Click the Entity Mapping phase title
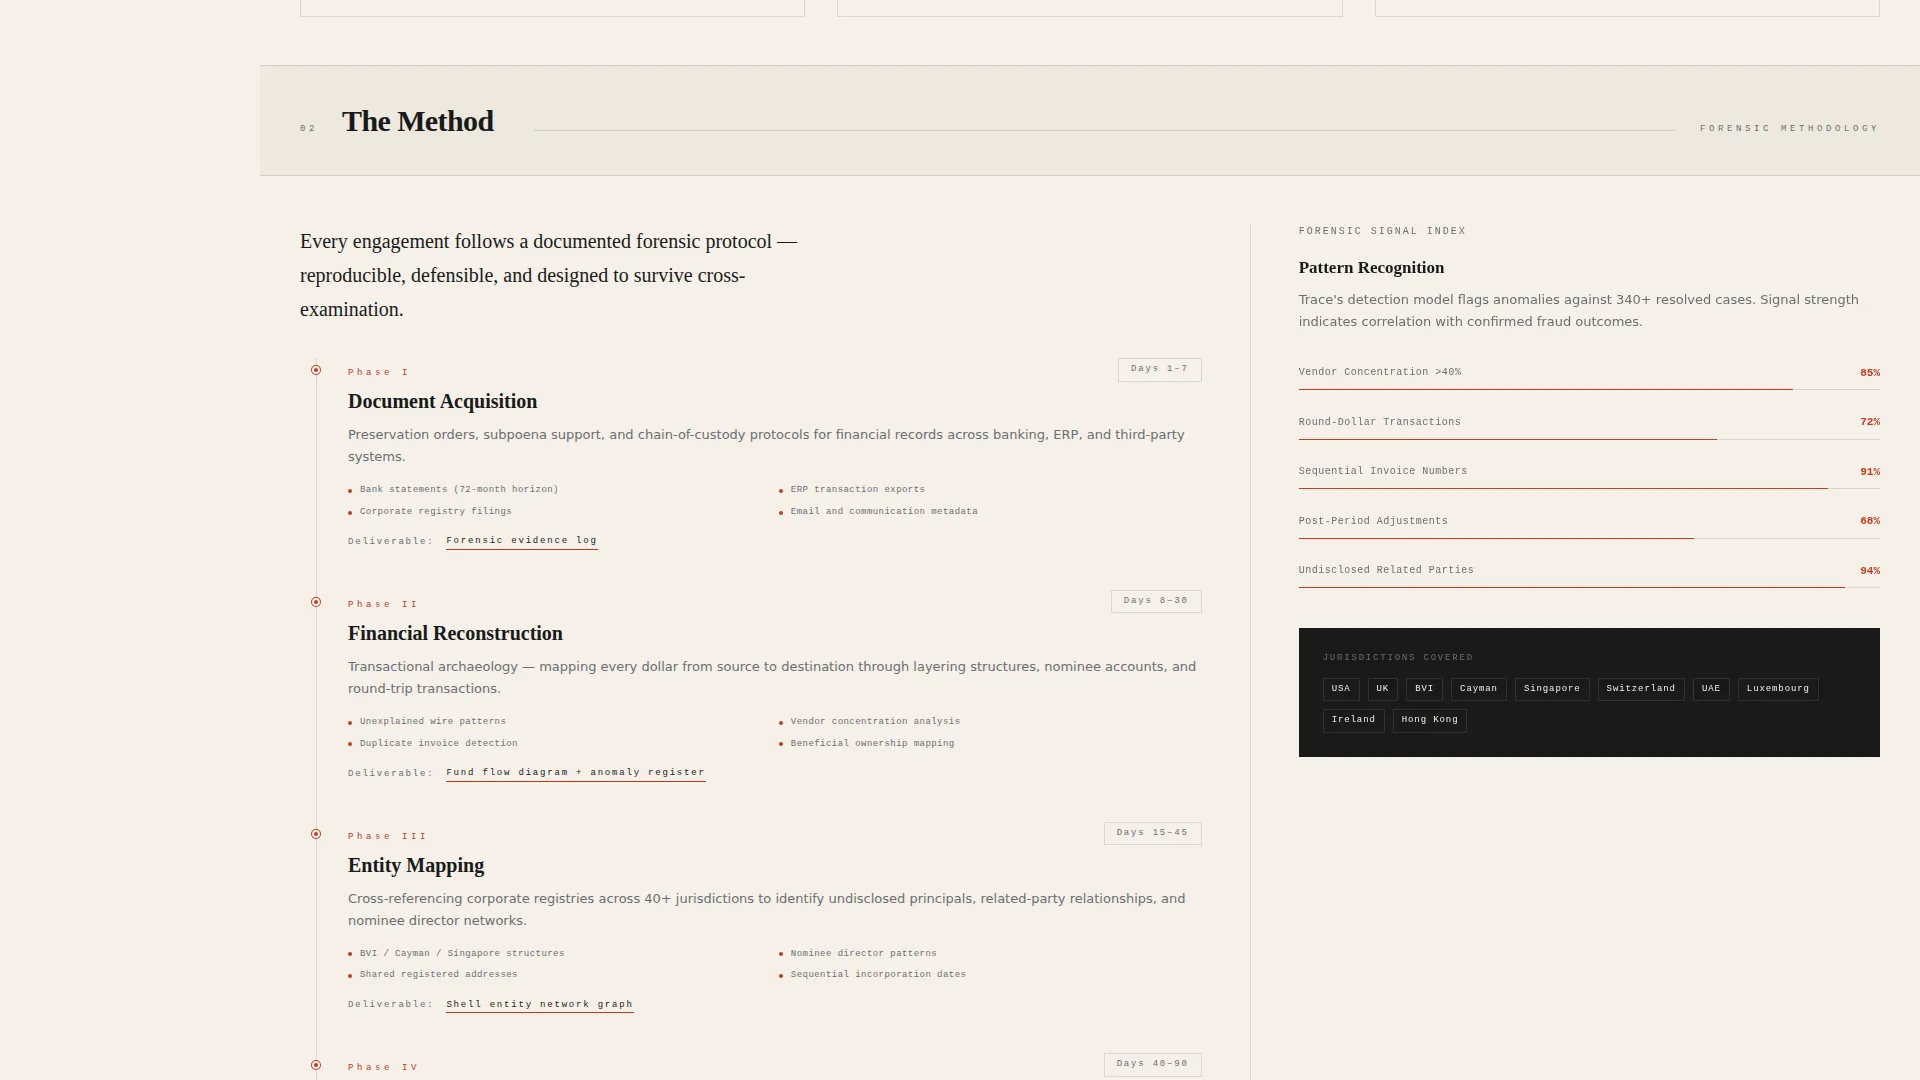 [416, 866]
